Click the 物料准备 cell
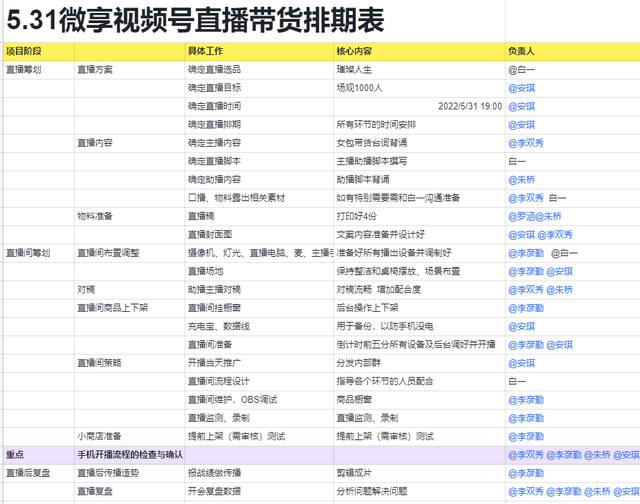 129,216
